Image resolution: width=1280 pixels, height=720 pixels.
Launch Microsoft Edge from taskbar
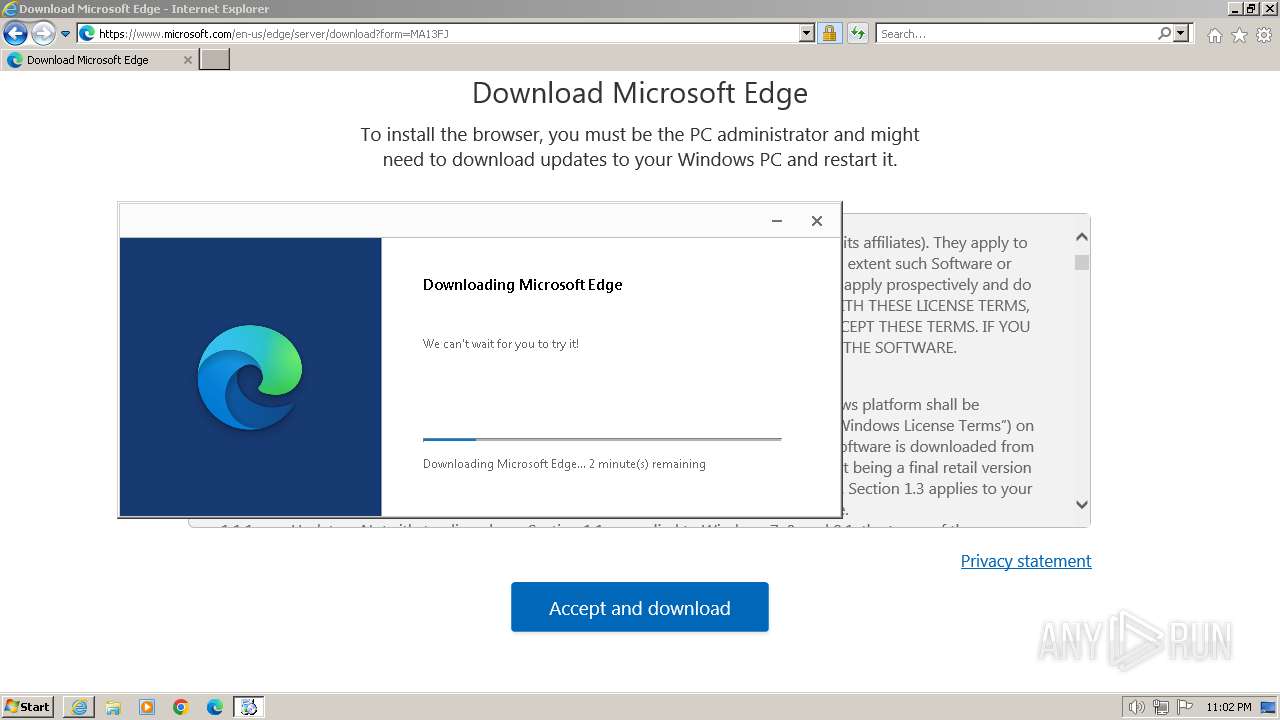click(215, 707)
